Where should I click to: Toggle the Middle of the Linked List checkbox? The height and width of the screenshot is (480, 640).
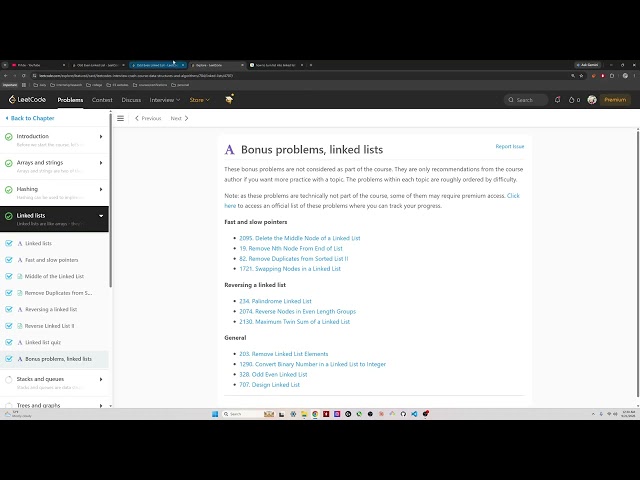pos(9,276)
